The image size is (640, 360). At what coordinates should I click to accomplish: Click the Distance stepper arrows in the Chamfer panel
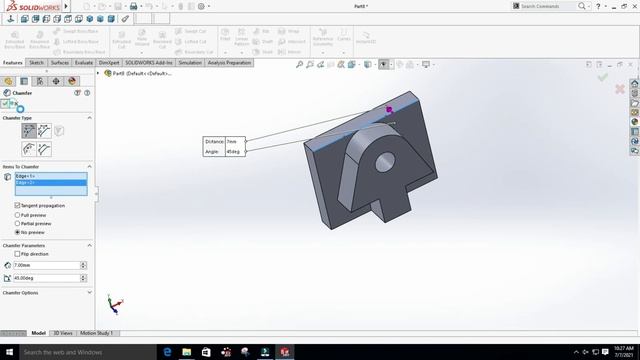pyautogui.click(x=83, y=265)
